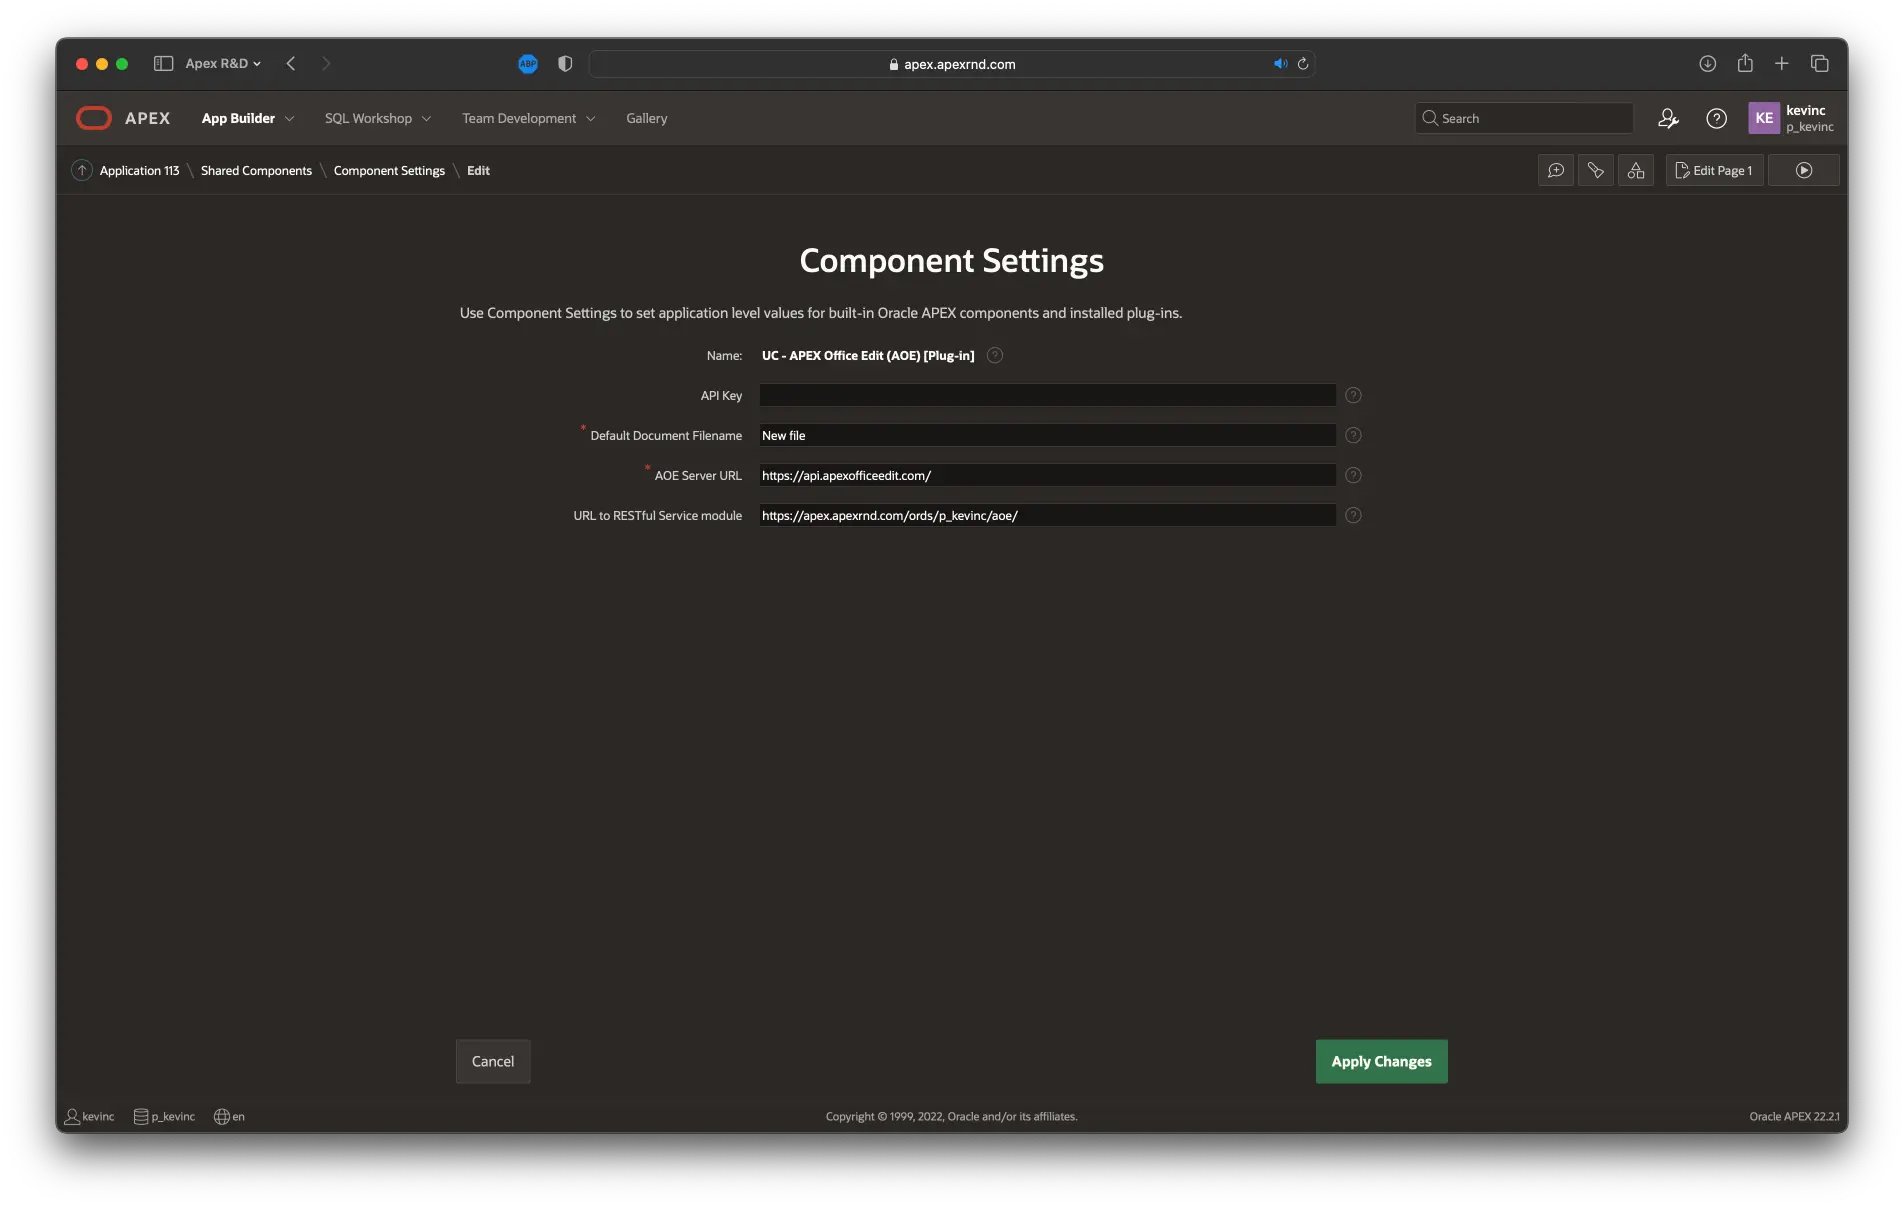Image resolution: width=1904 pixels, height=1207 pixels.
Task: Click the Adblock Plus extension icon
Action: pyautogui.click(x=528, y=64)
